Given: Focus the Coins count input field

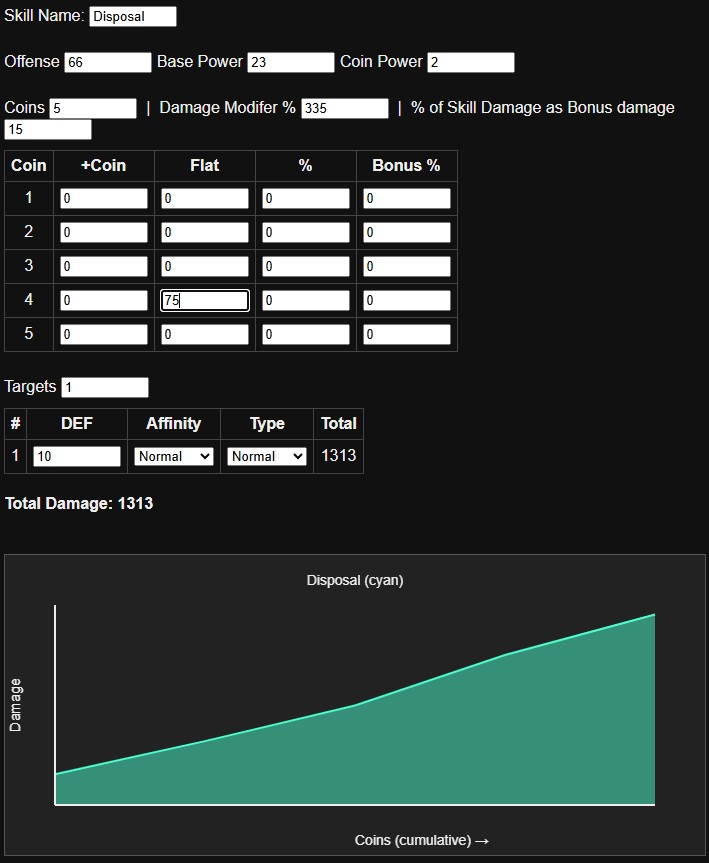Looking at the screenshot, I should coord(93,108).
